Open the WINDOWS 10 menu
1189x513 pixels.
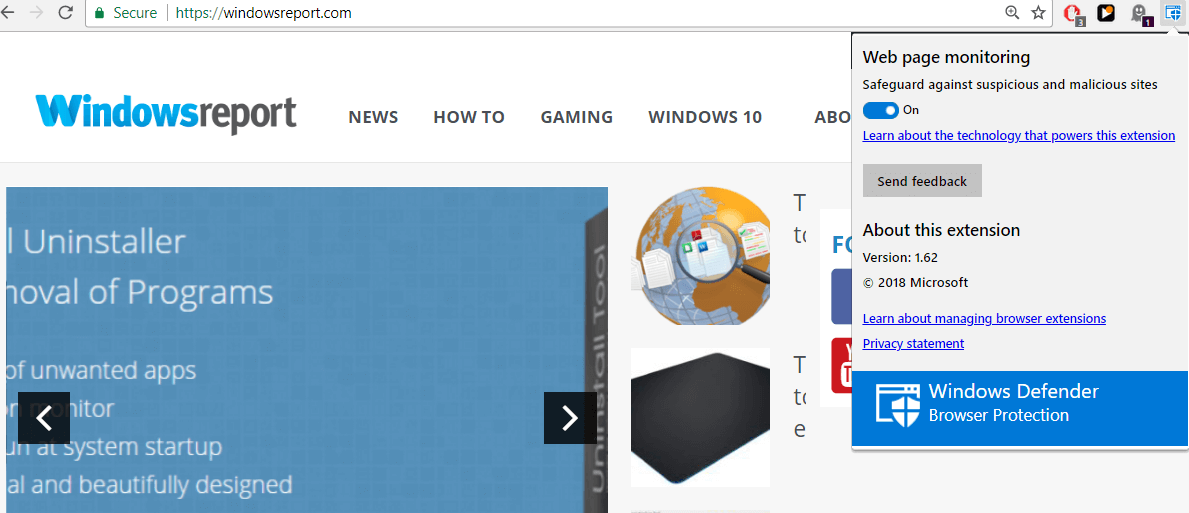coord(705,117)
